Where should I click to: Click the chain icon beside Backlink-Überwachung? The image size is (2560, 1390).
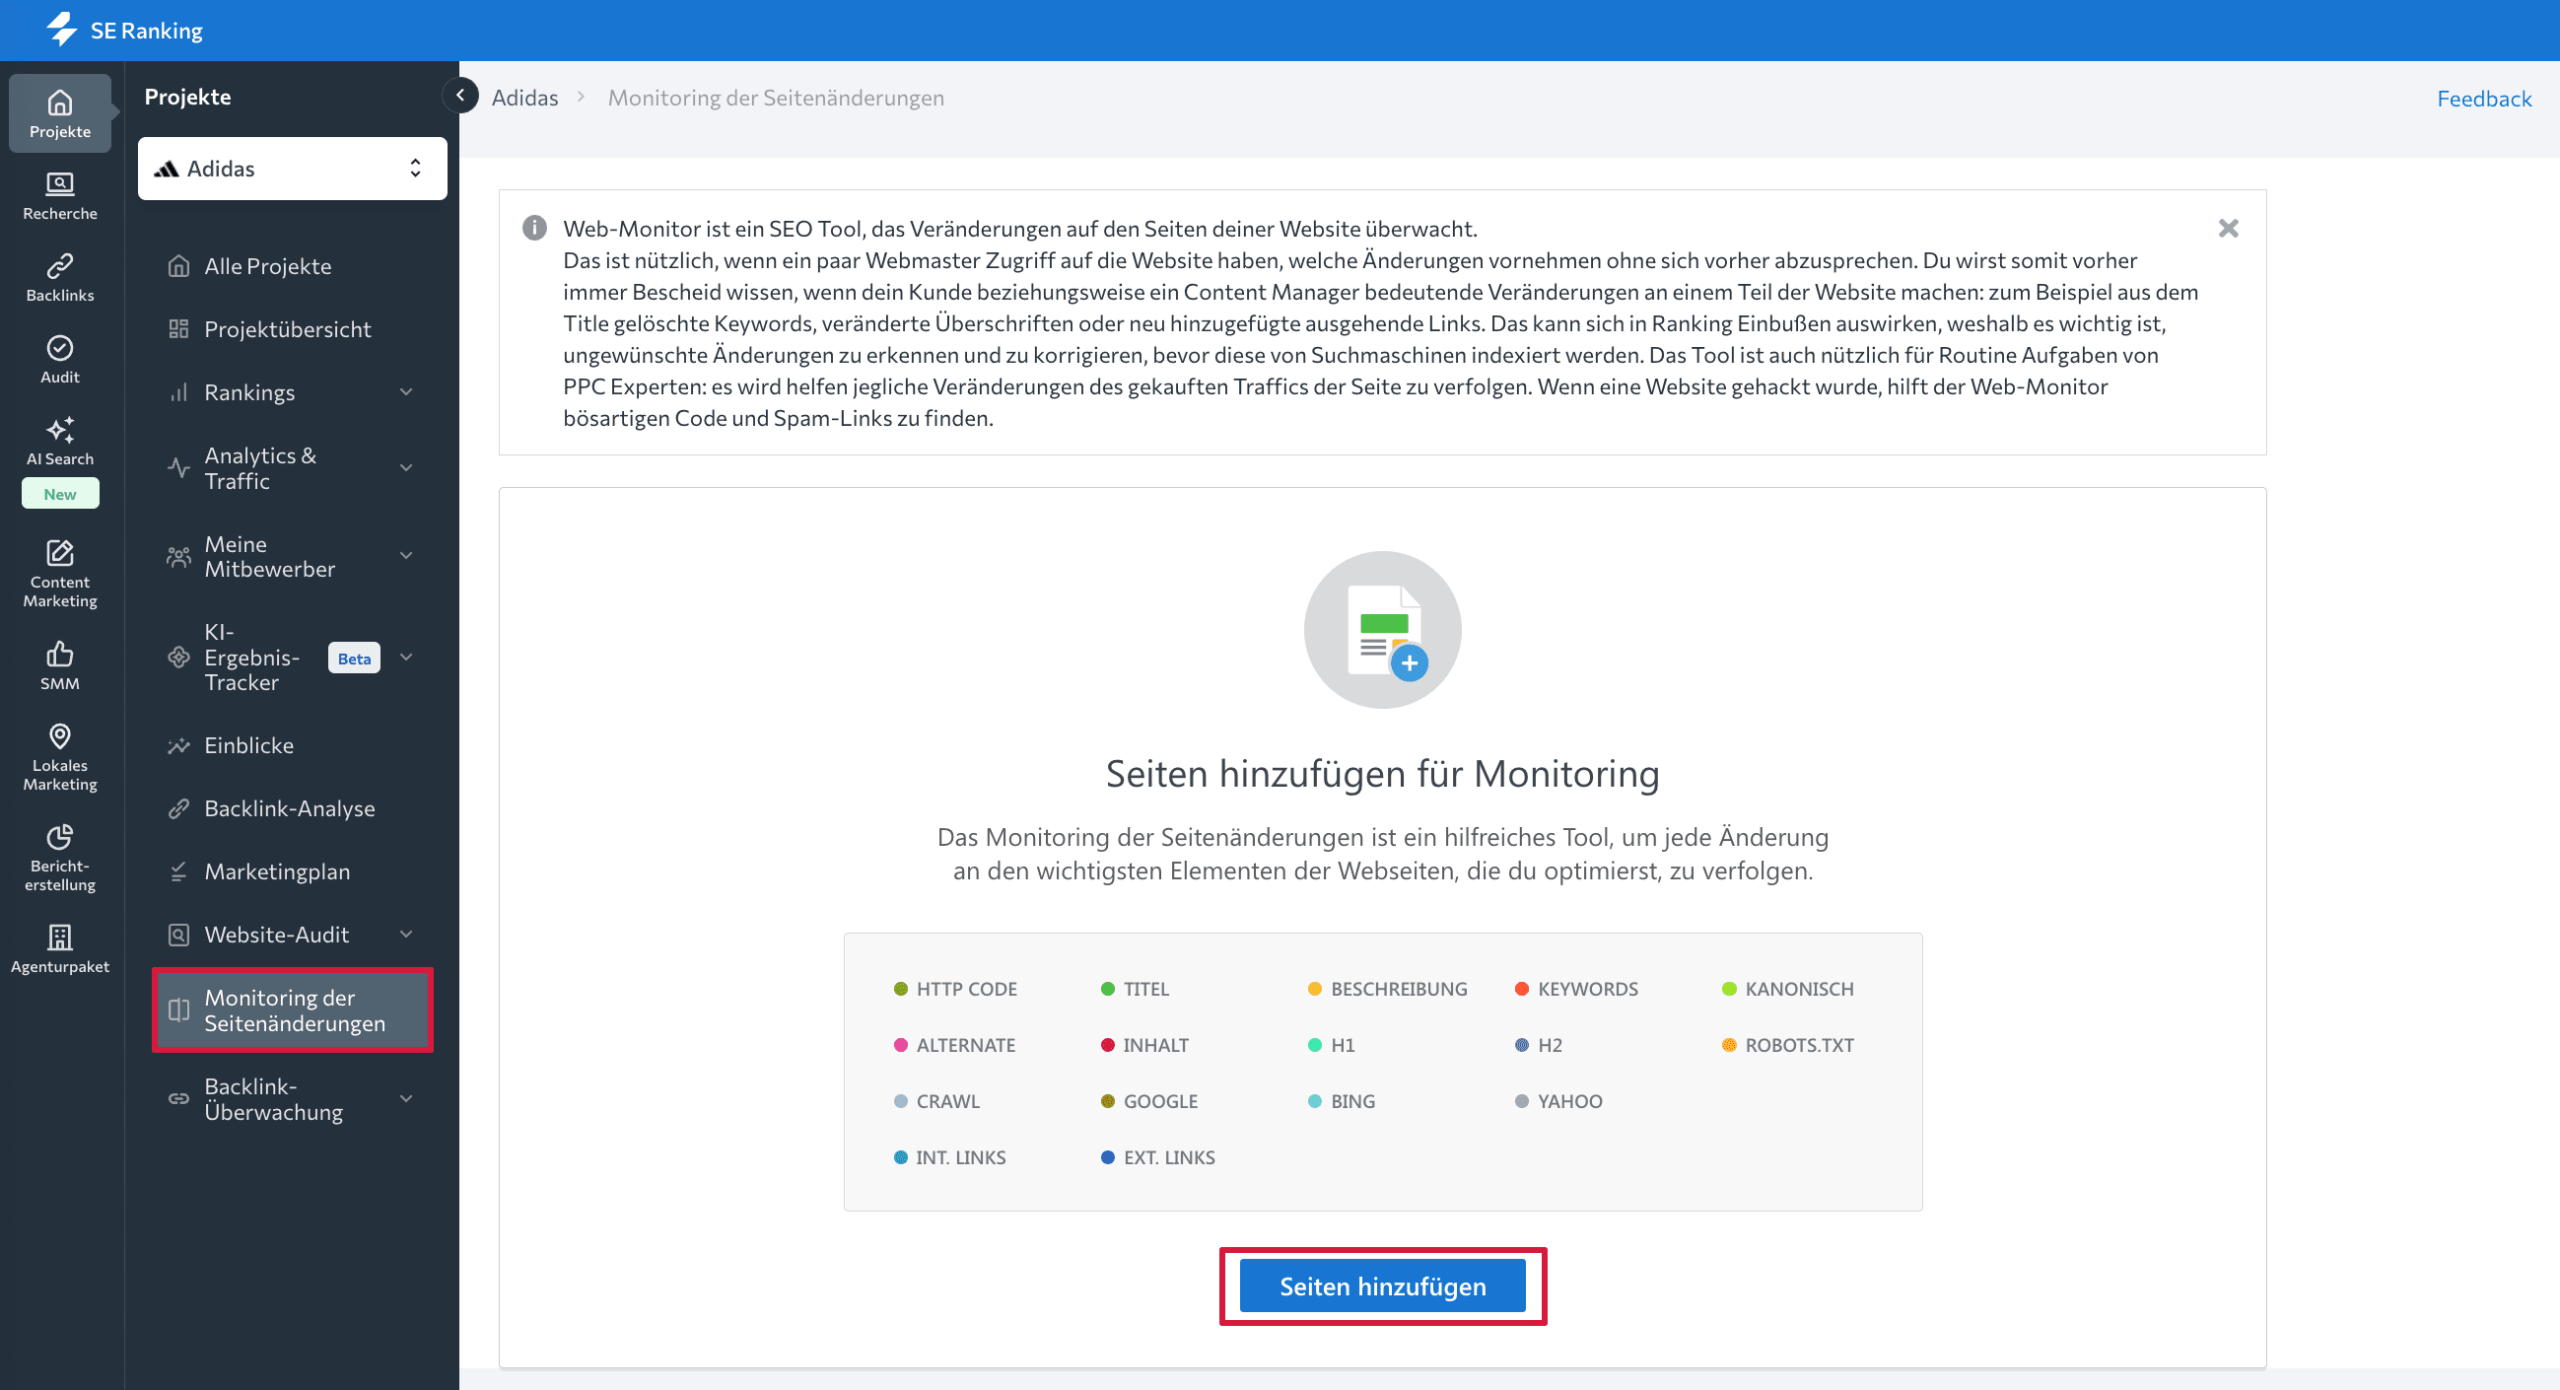(x=179, y=1098)
